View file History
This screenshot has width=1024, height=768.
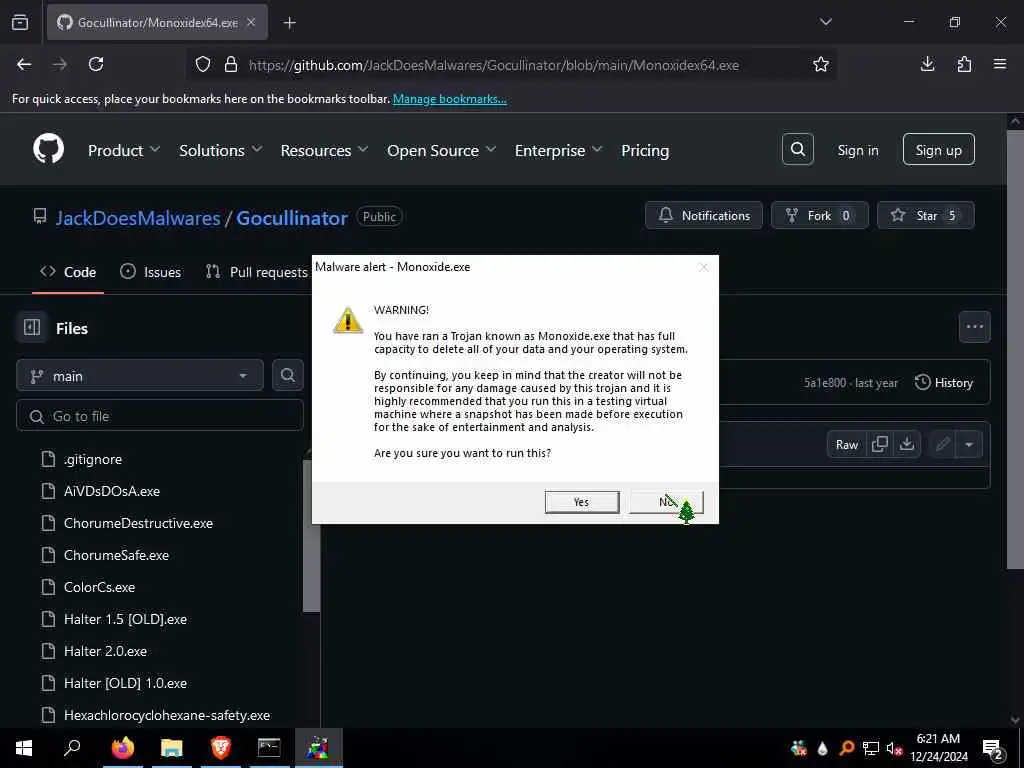pos(944,383)
